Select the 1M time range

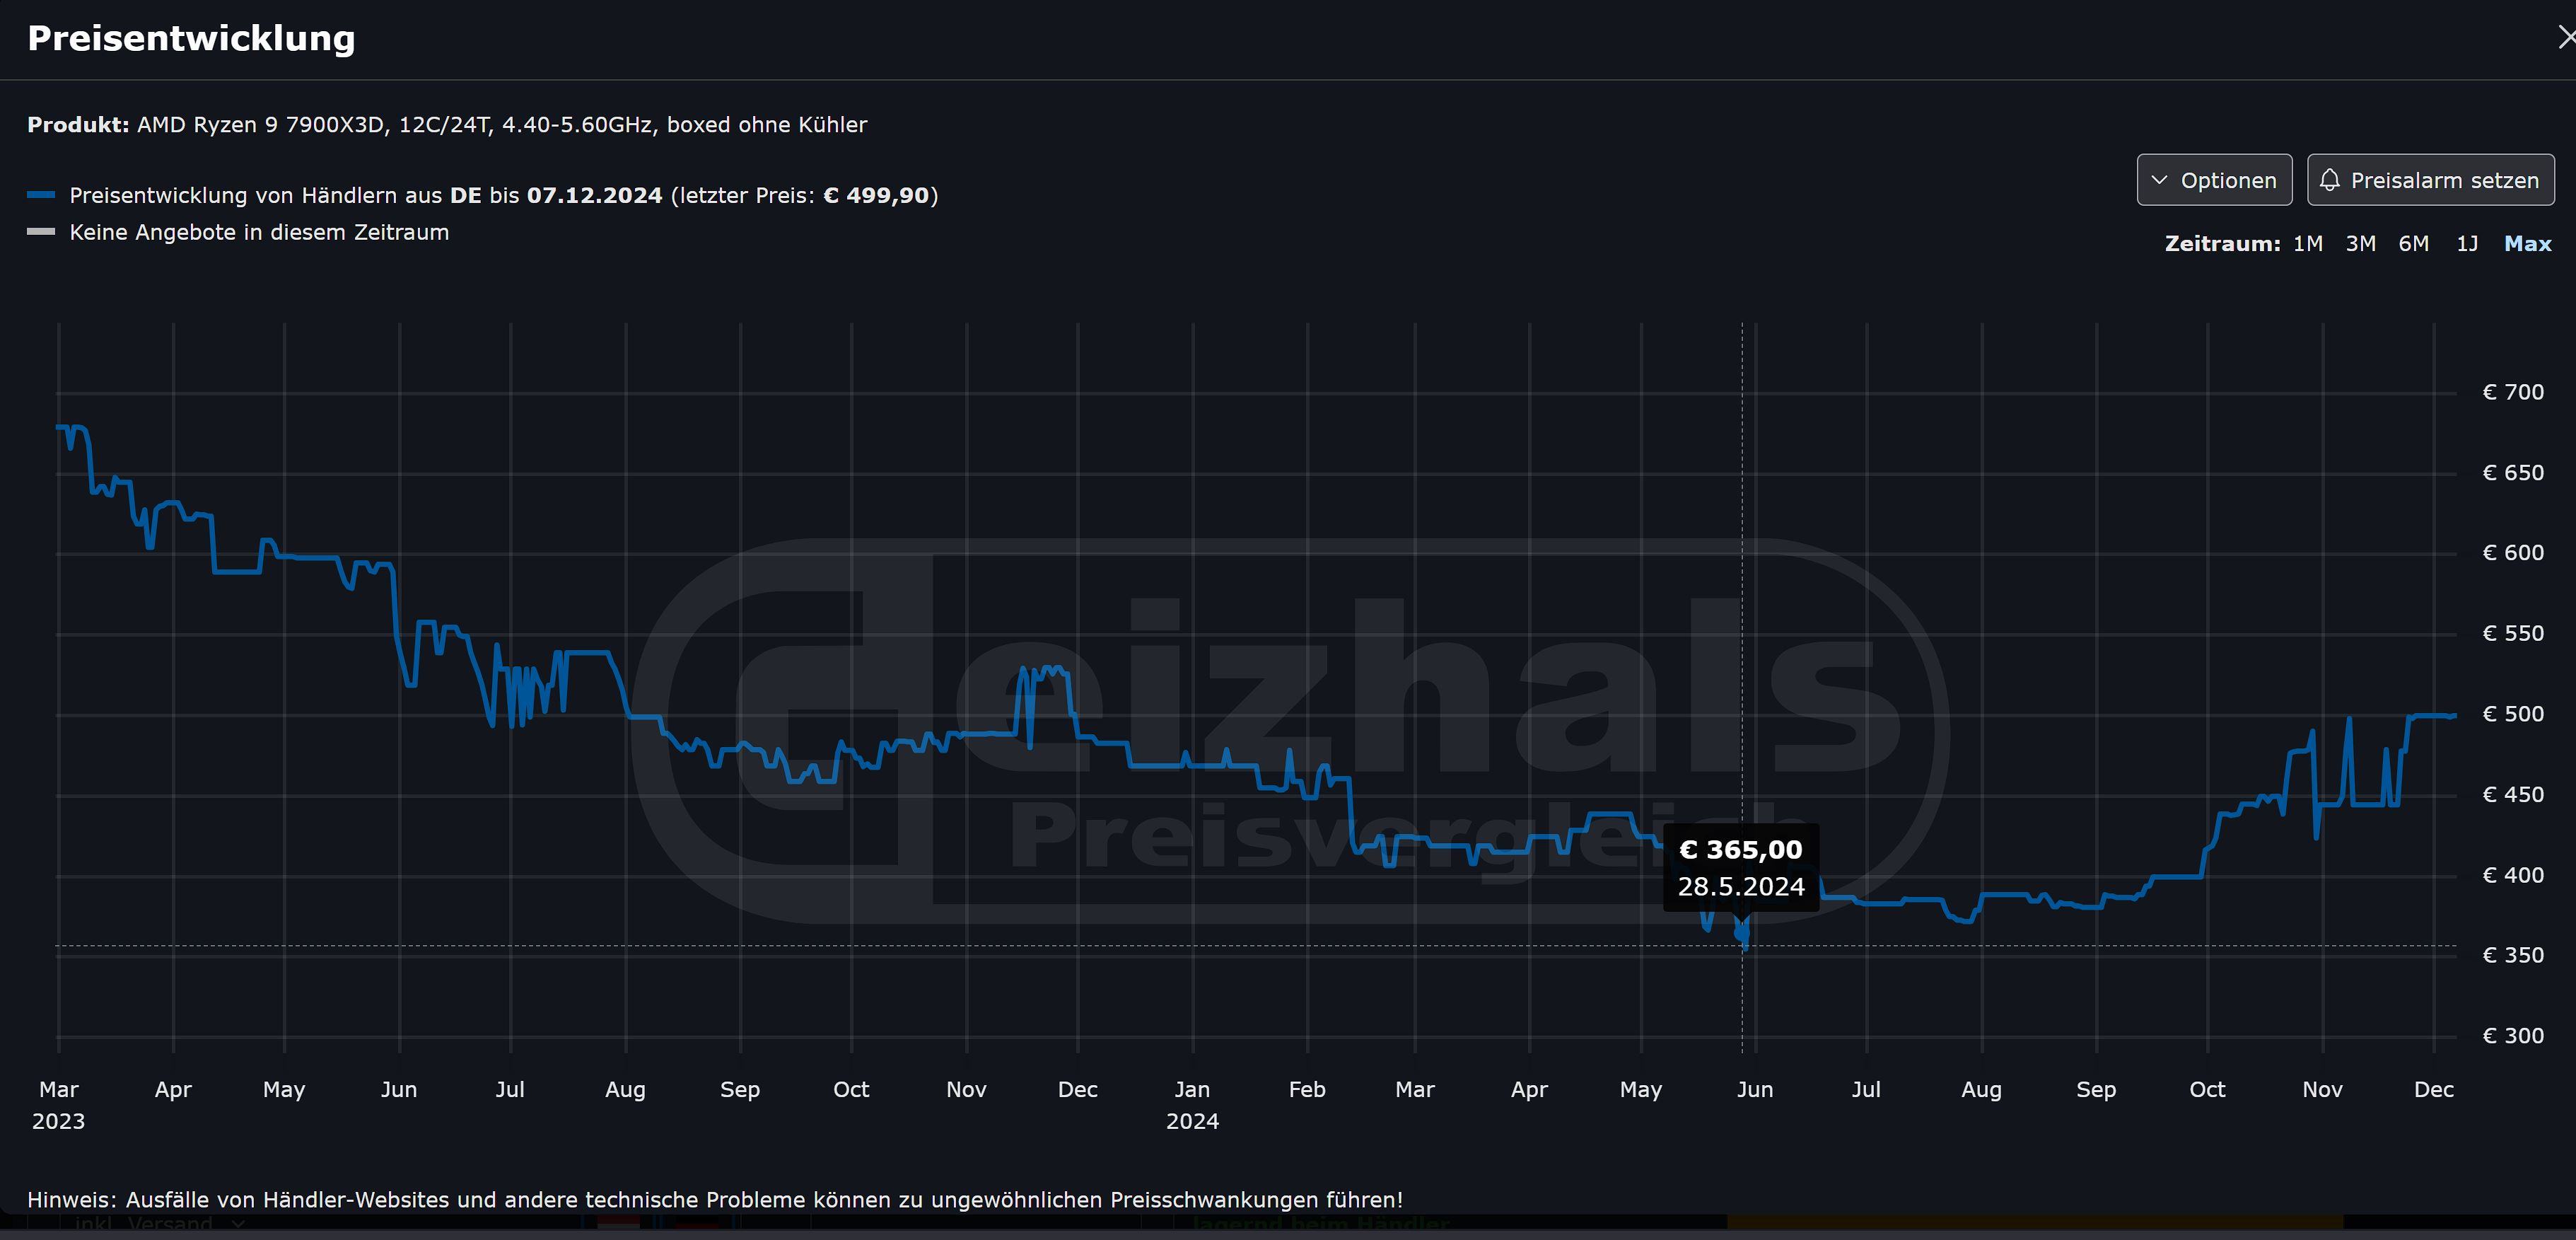tap(2307, 244)
